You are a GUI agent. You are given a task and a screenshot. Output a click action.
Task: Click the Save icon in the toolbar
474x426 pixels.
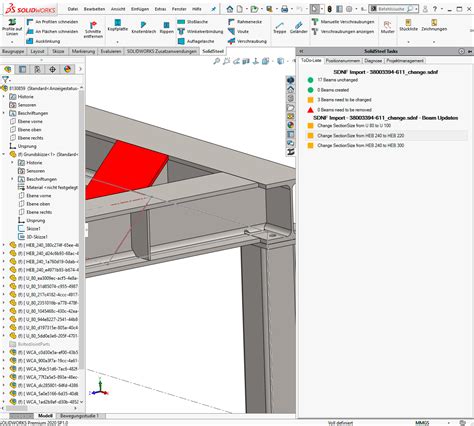point(269,9)
